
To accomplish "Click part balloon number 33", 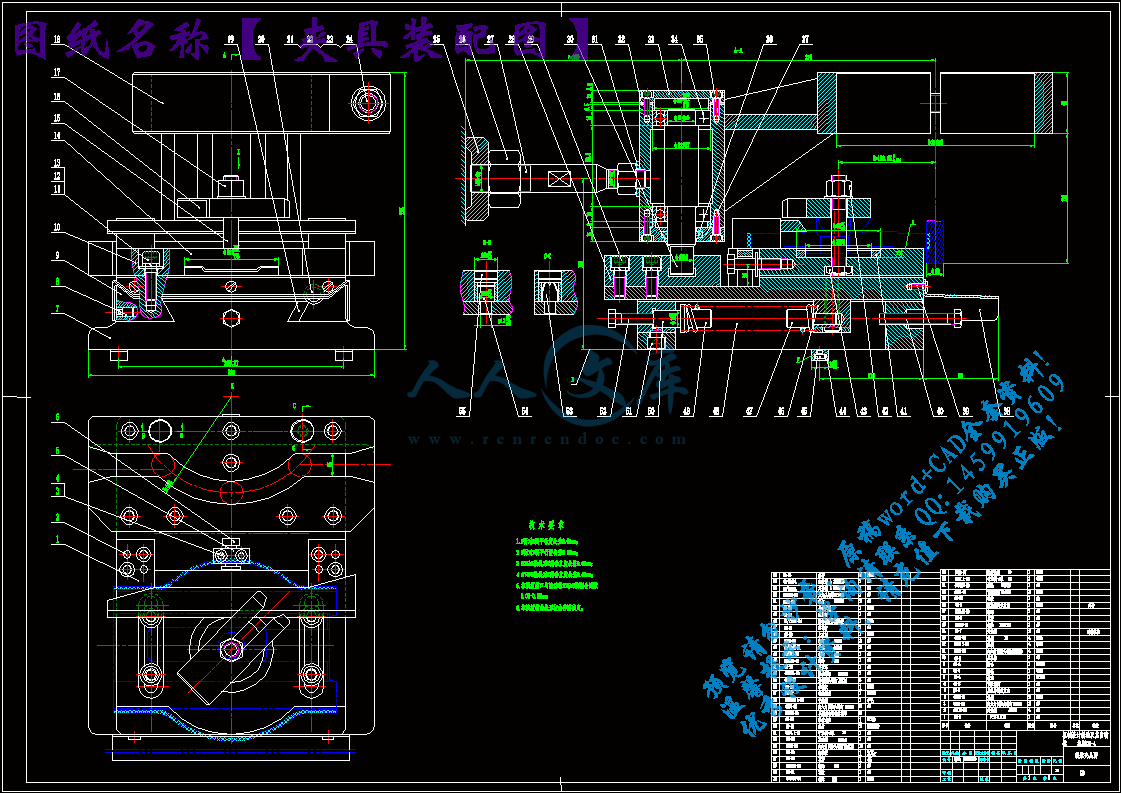I will click(651, 40).
